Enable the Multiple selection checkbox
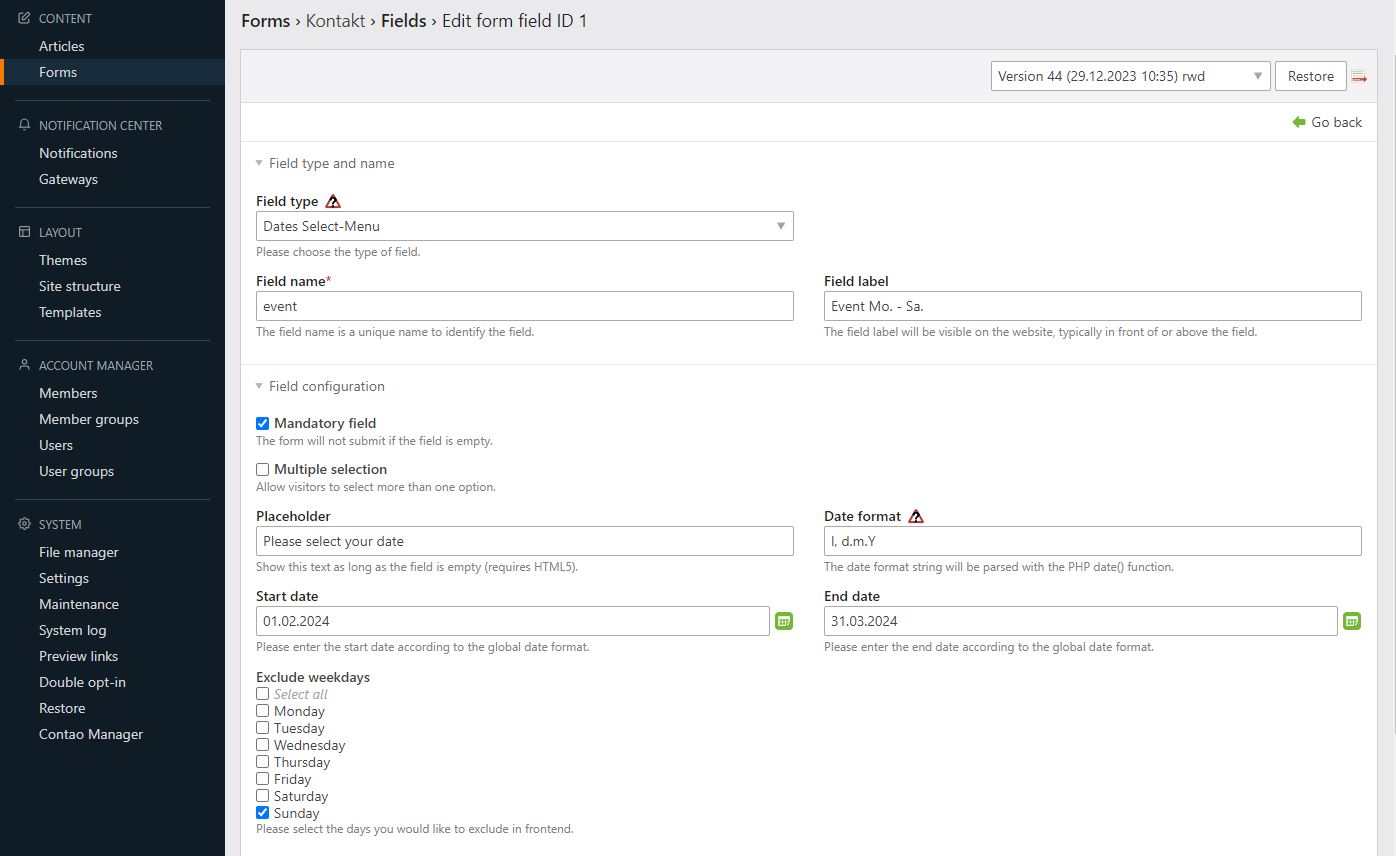Image resolution: width=1396 pixels, height=856 pixels. coord(263,469)
